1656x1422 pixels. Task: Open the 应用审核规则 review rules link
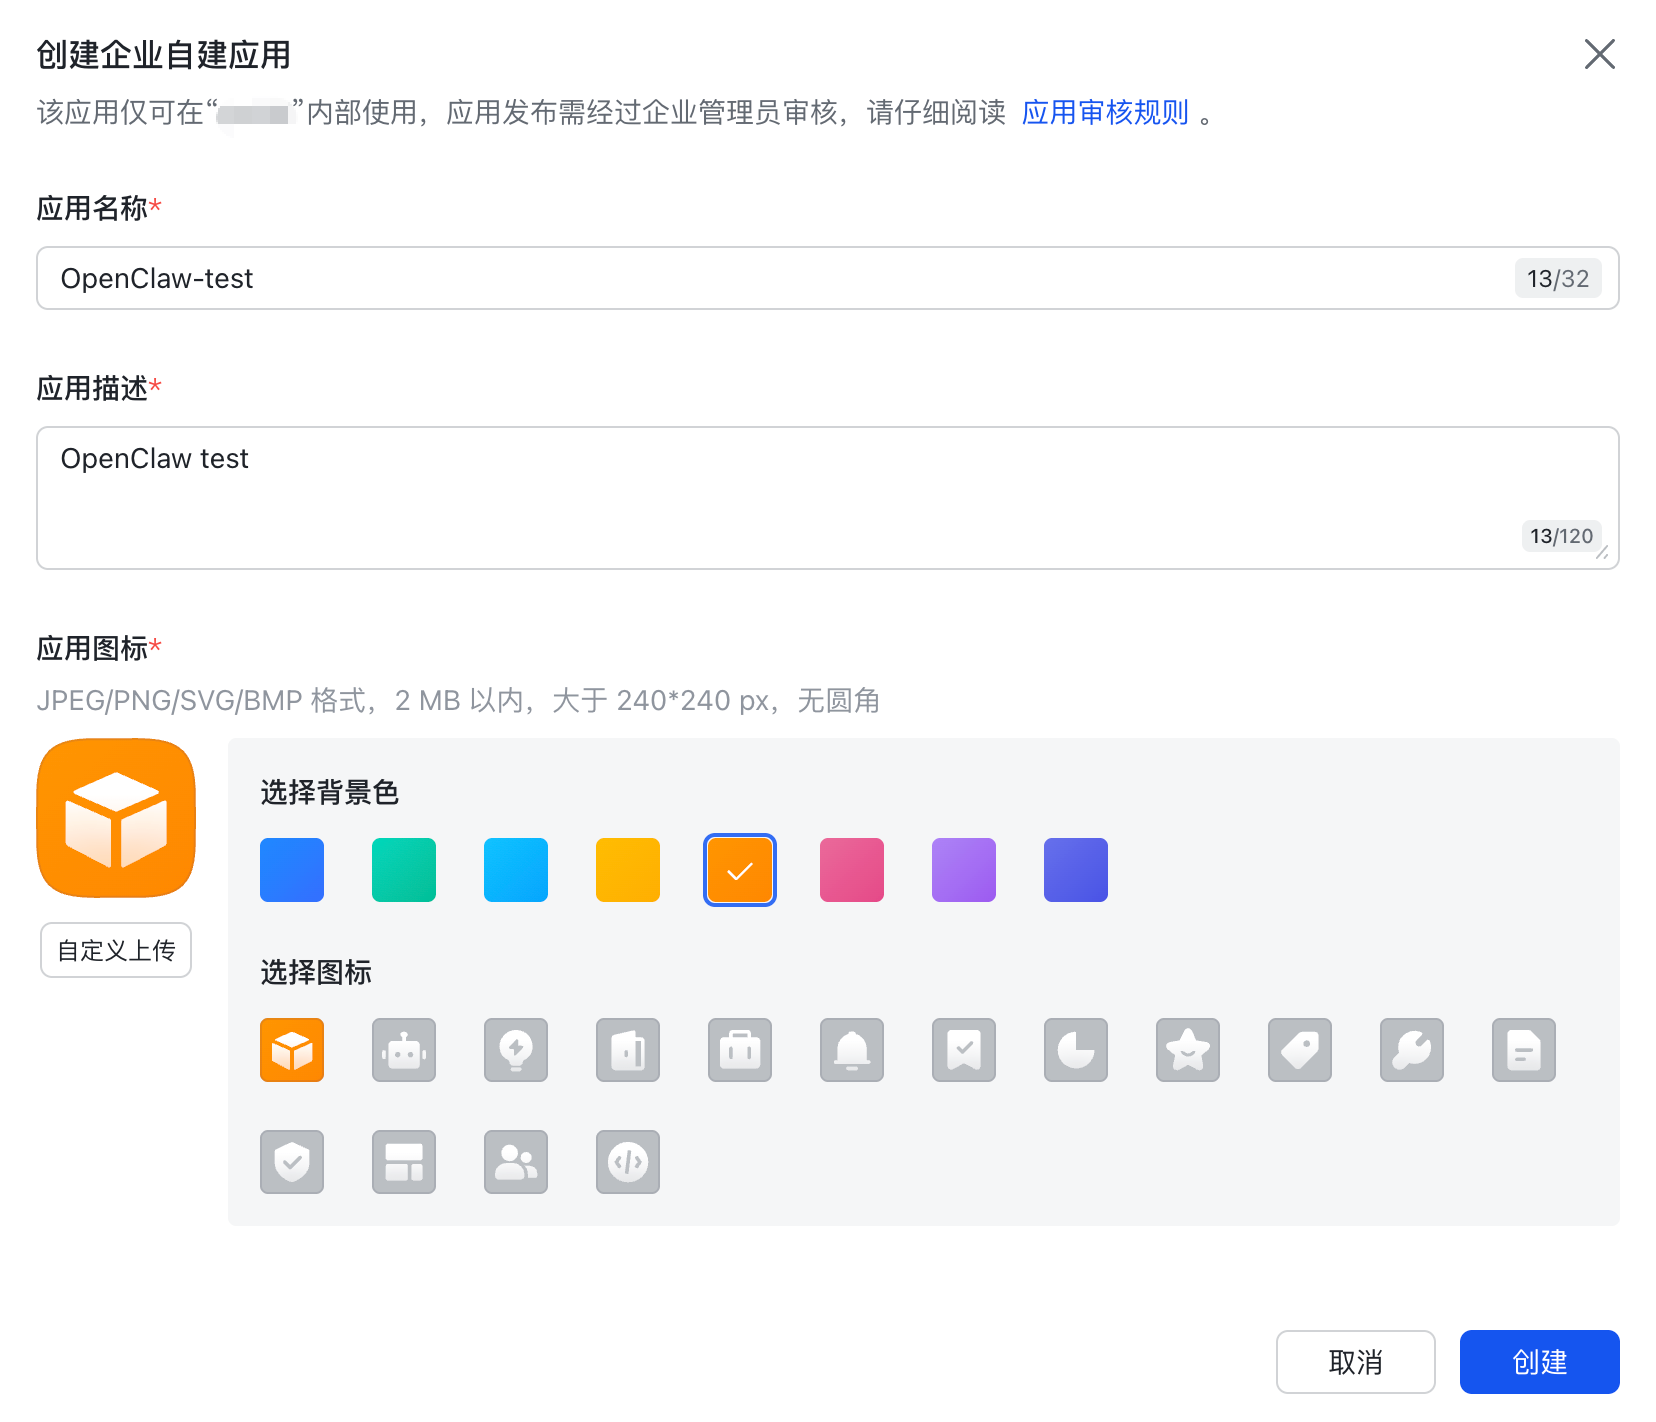point(1104,112)
